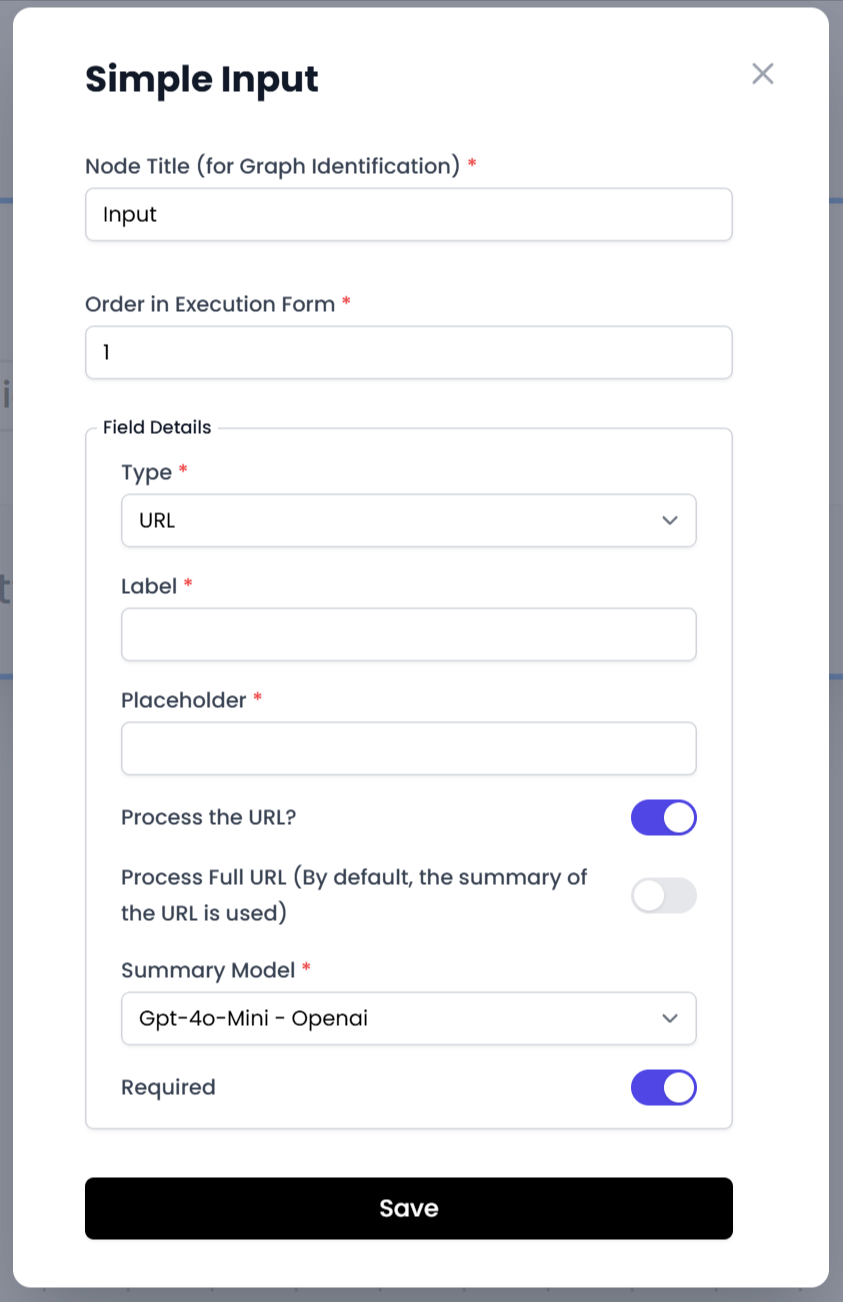Click the Required label text
Viewport: 843px width, 1302px height.
tap(168, 1087)
